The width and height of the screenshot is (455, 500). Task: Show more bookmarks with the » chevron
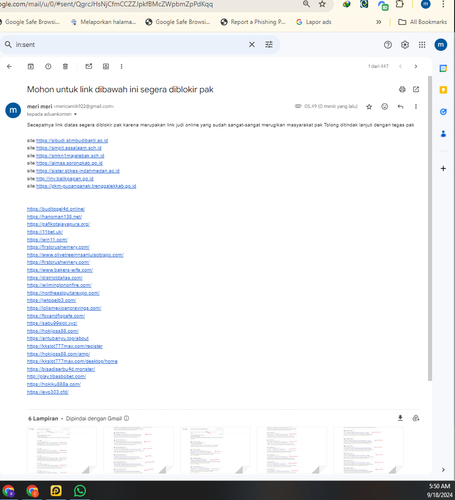coord(379,22)
